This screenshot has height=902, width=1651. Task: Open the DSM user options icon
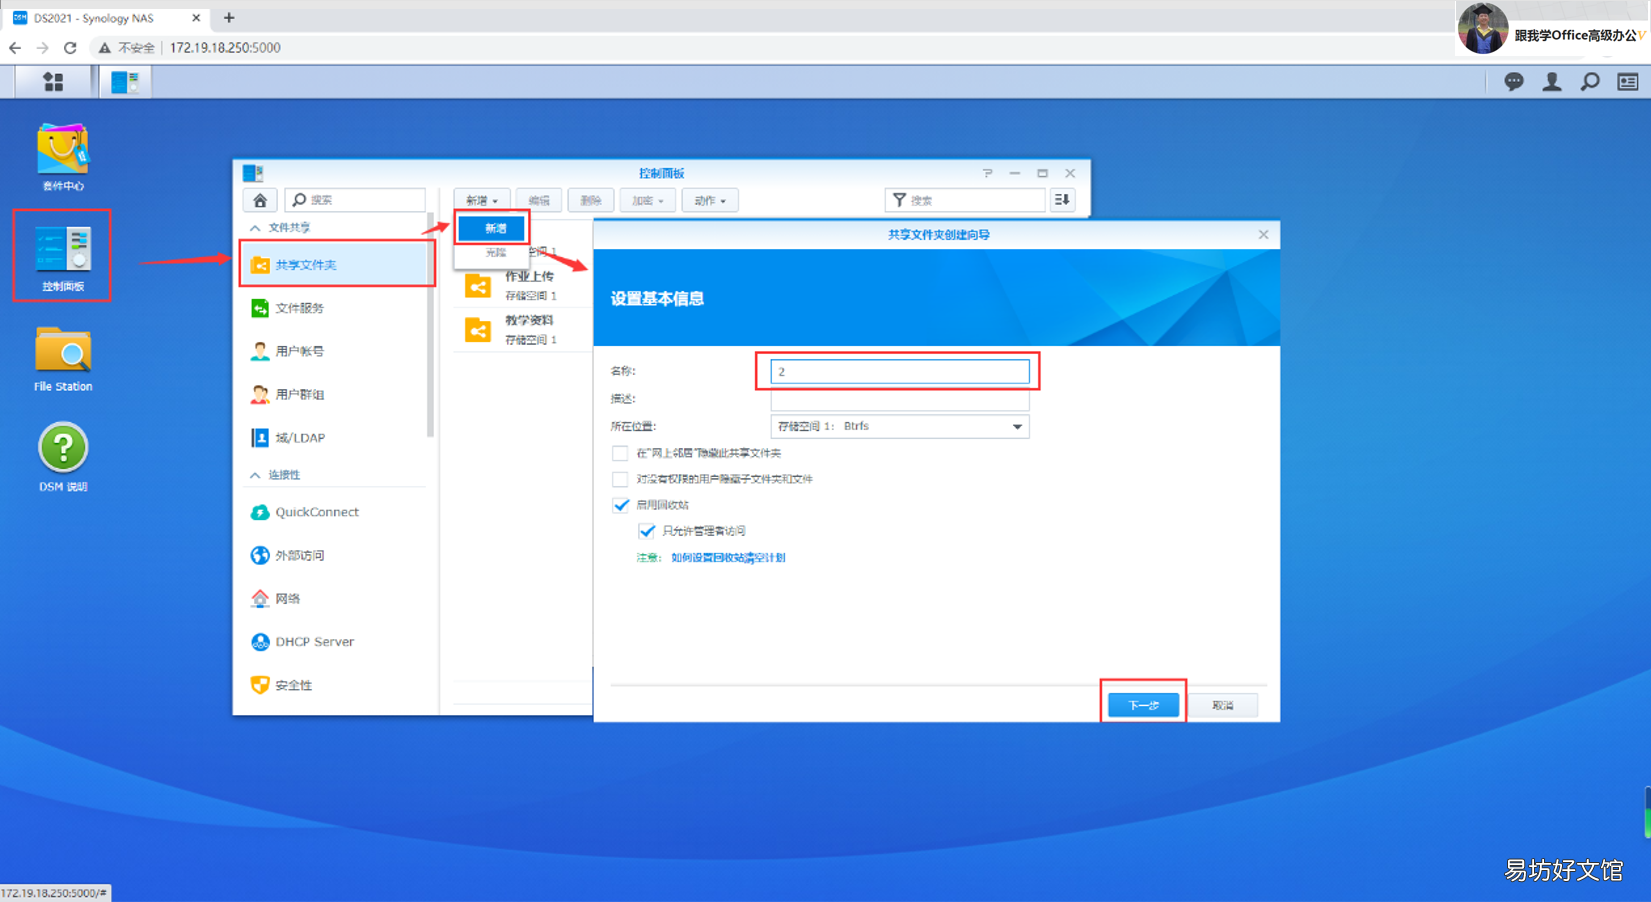(1551, 82)
